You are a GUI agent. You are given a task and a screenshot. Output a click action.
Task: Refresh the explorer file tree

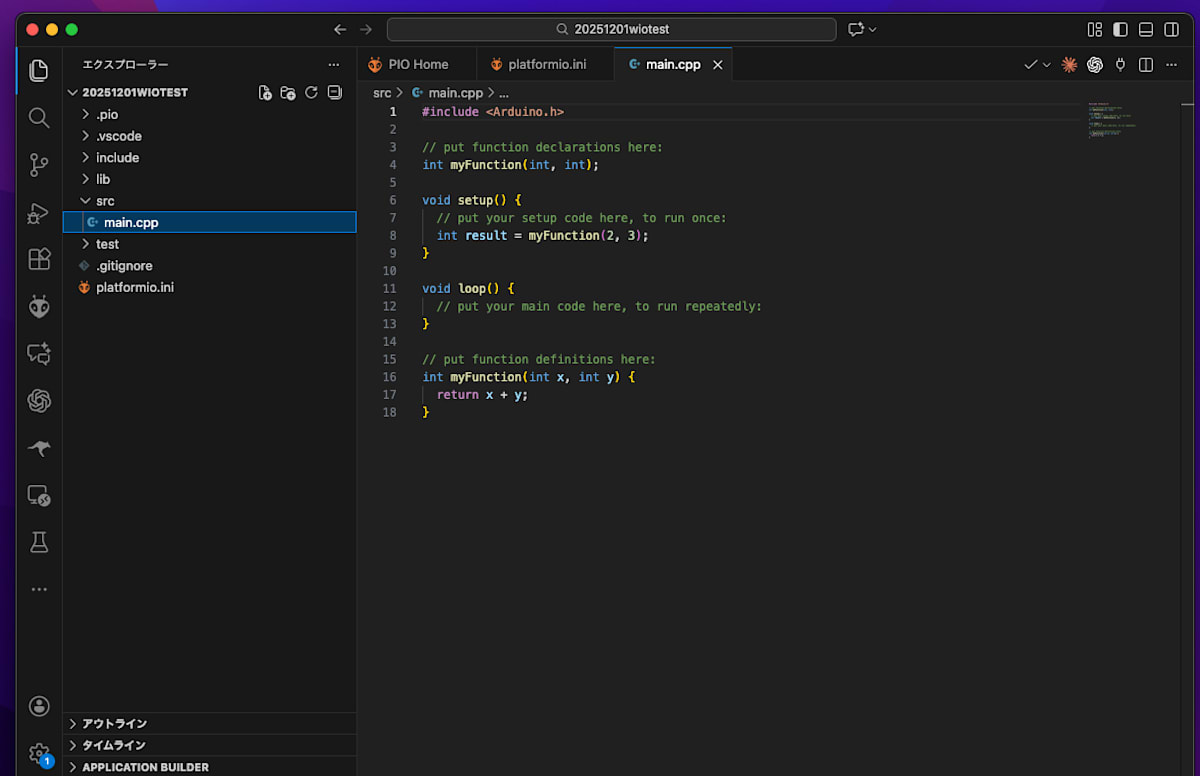point(311,92)
